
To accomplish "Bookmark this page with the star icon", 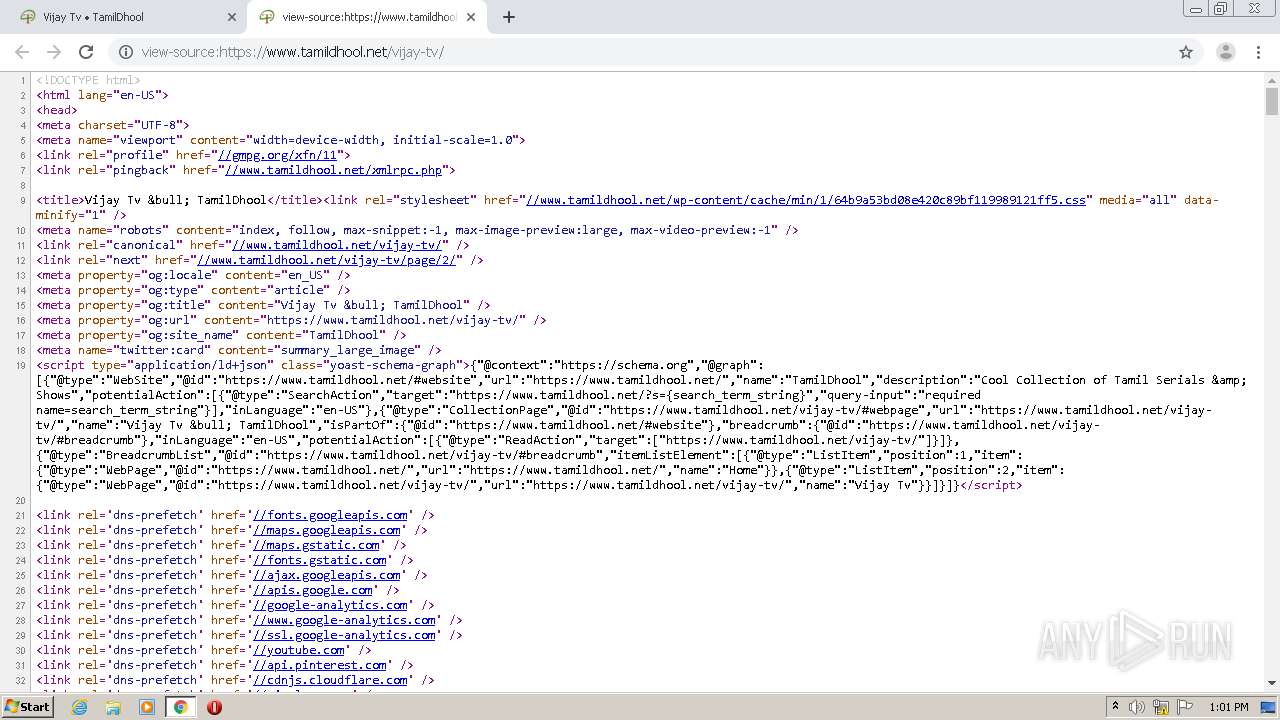I will tap(1186, 52).
